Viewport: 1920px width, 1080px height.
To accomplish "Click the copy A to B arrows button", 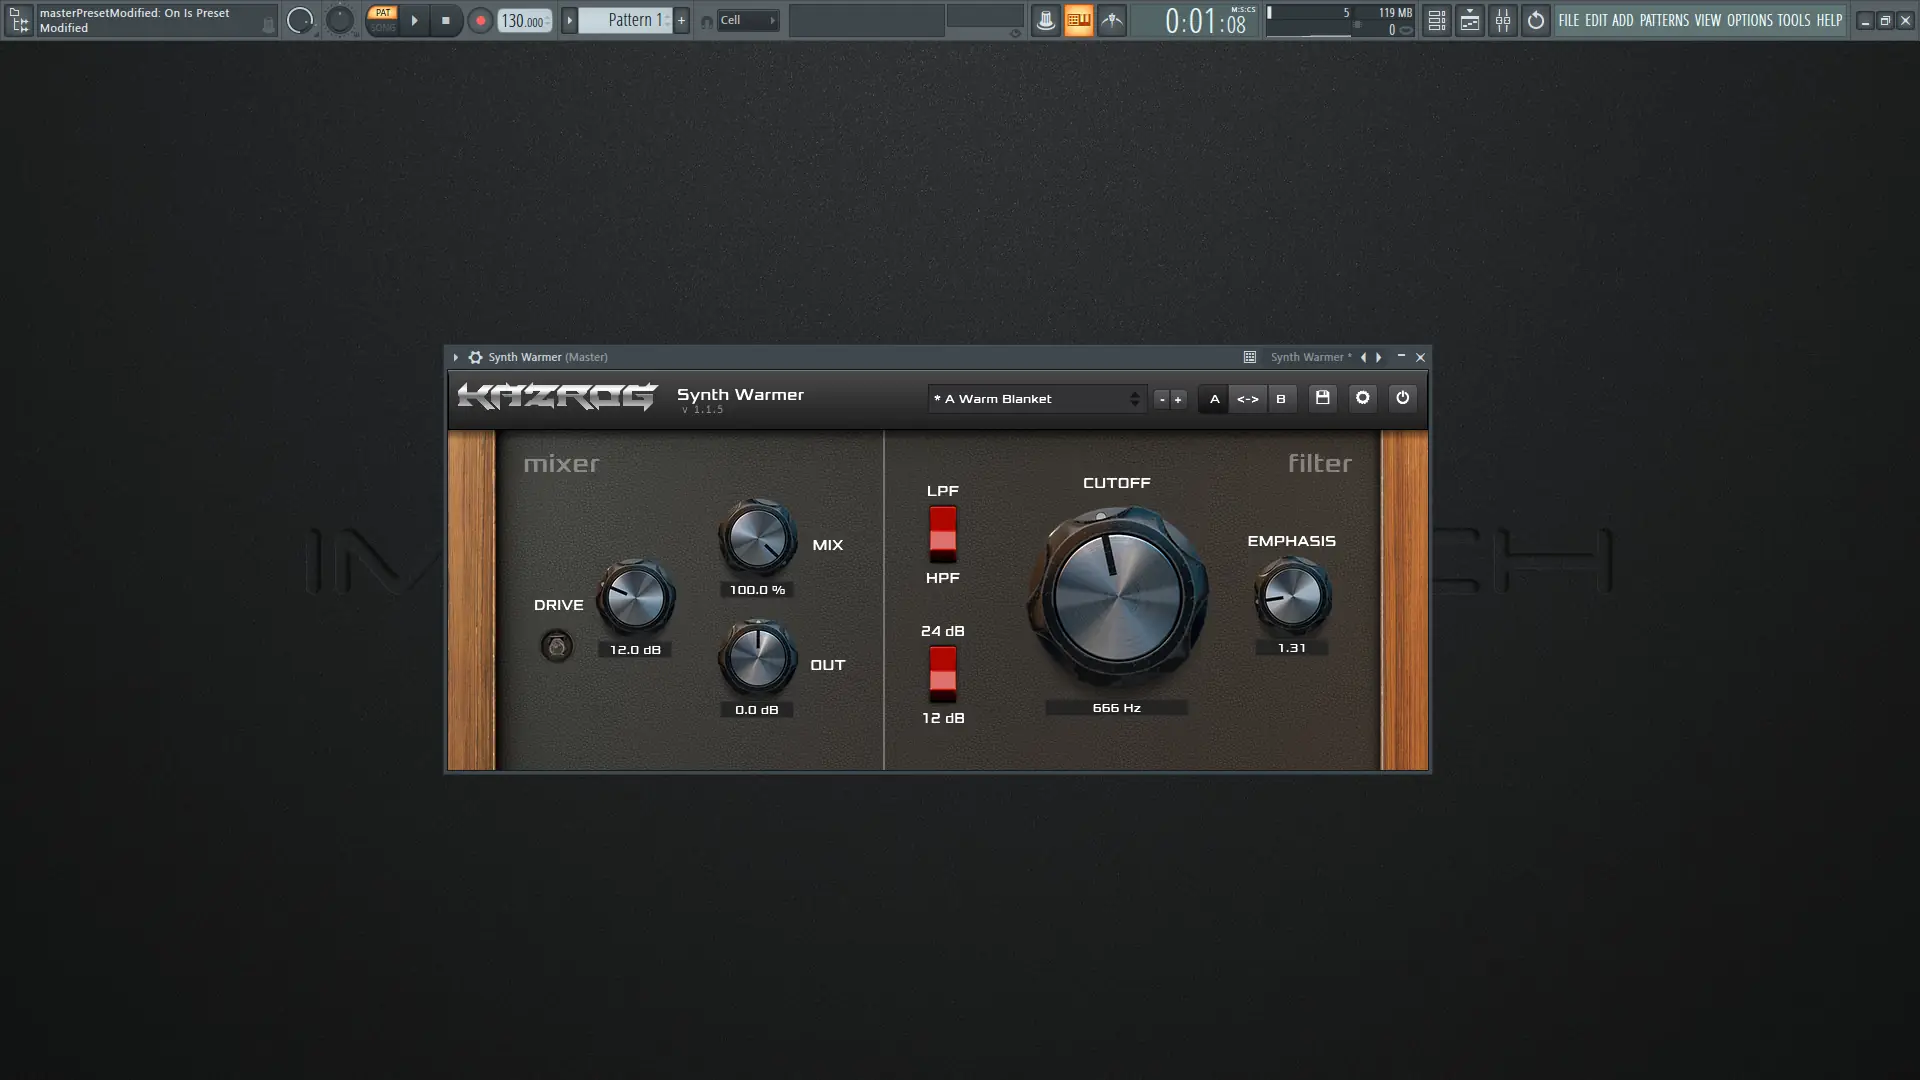I will tap(1247, 399).
